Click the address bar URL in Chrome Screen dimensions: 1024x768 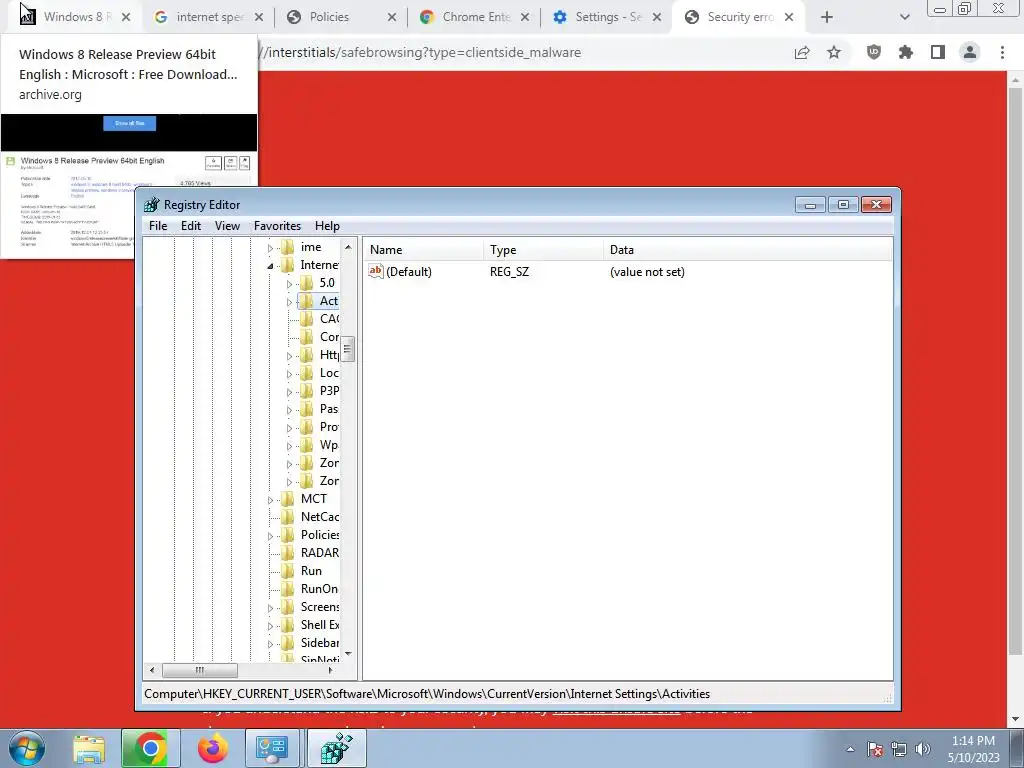coord(421,52)
